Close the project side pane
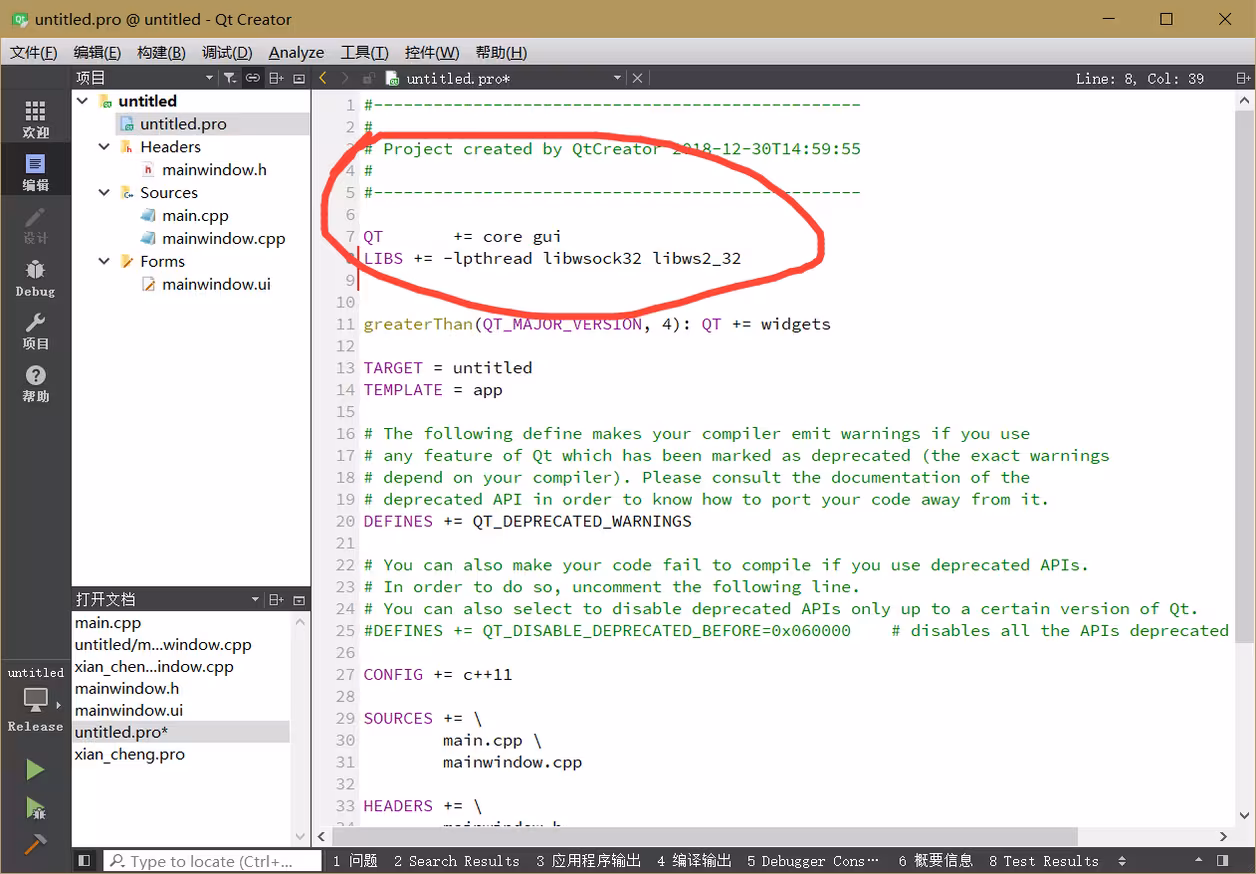This screenshot has height=874, width=1256. coord(298,78)
